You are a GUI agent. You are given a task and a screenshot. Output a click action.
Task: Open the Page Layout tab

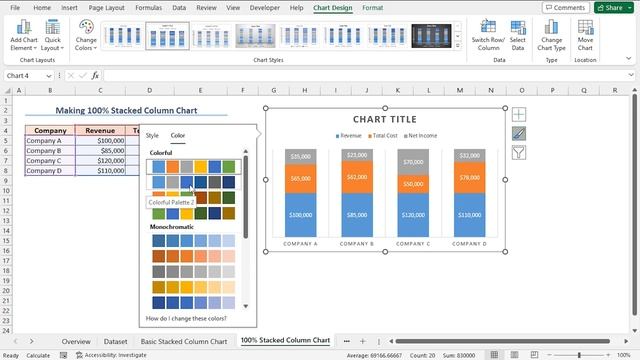[x=107, y=8]
